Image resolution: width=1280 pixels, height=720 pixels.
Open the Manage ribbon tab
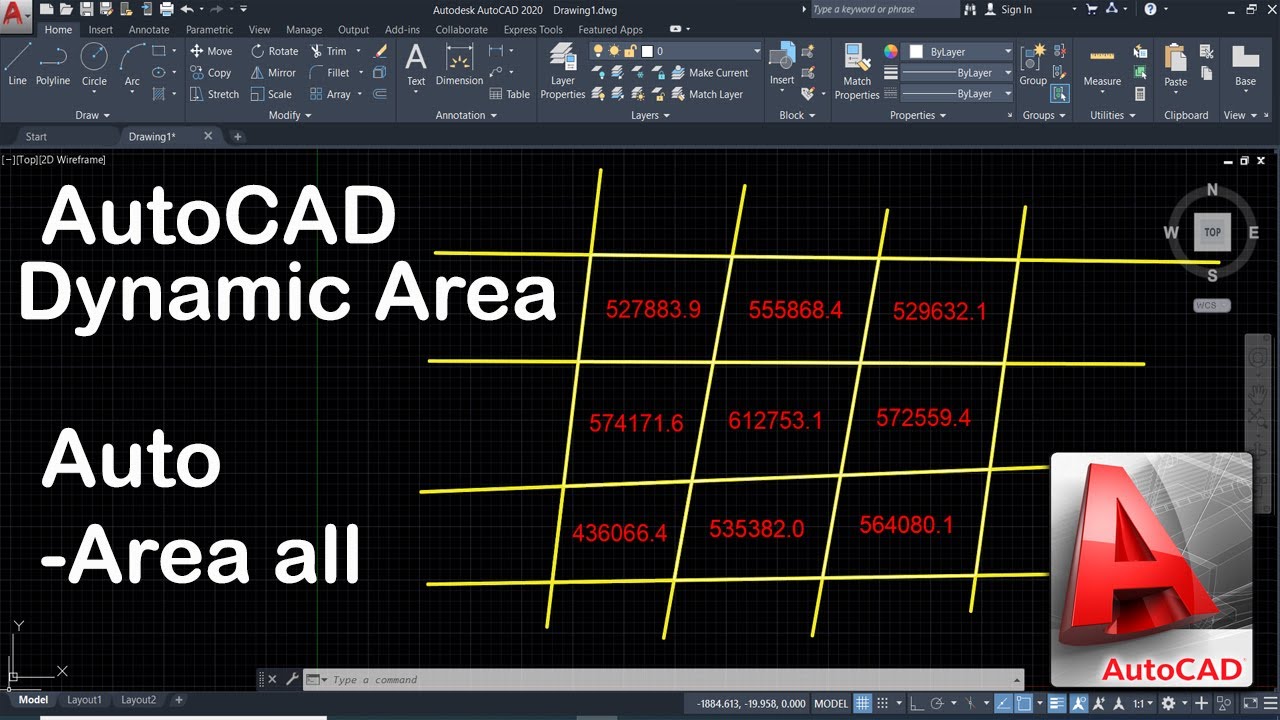(304, 30)
